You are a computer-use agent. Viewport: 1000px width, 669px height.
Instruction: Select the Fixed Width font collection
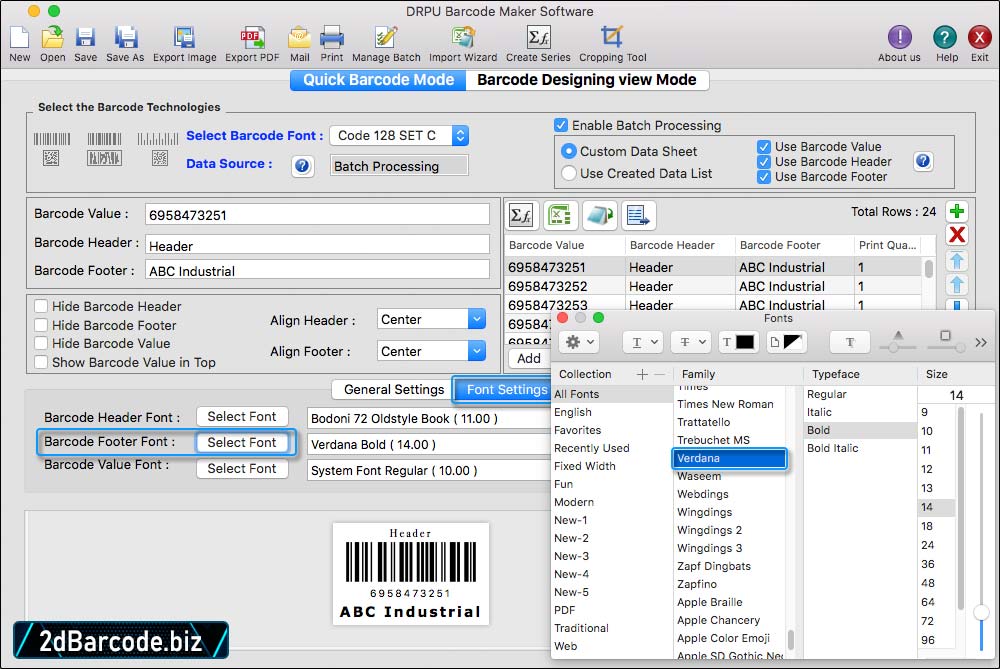point(585,466)
